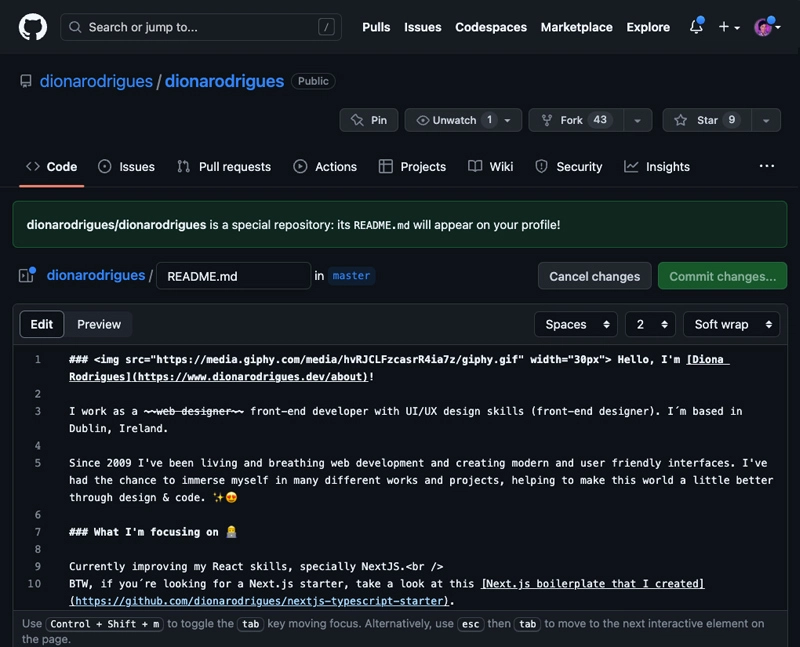
Task: Open dionarodrigues breadcrumb link beside README.md
Action: (x=96, y=276)
